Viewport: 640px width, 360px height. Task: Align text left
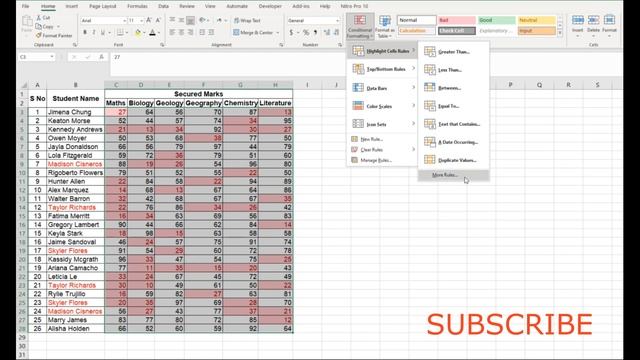coord(172,32)
